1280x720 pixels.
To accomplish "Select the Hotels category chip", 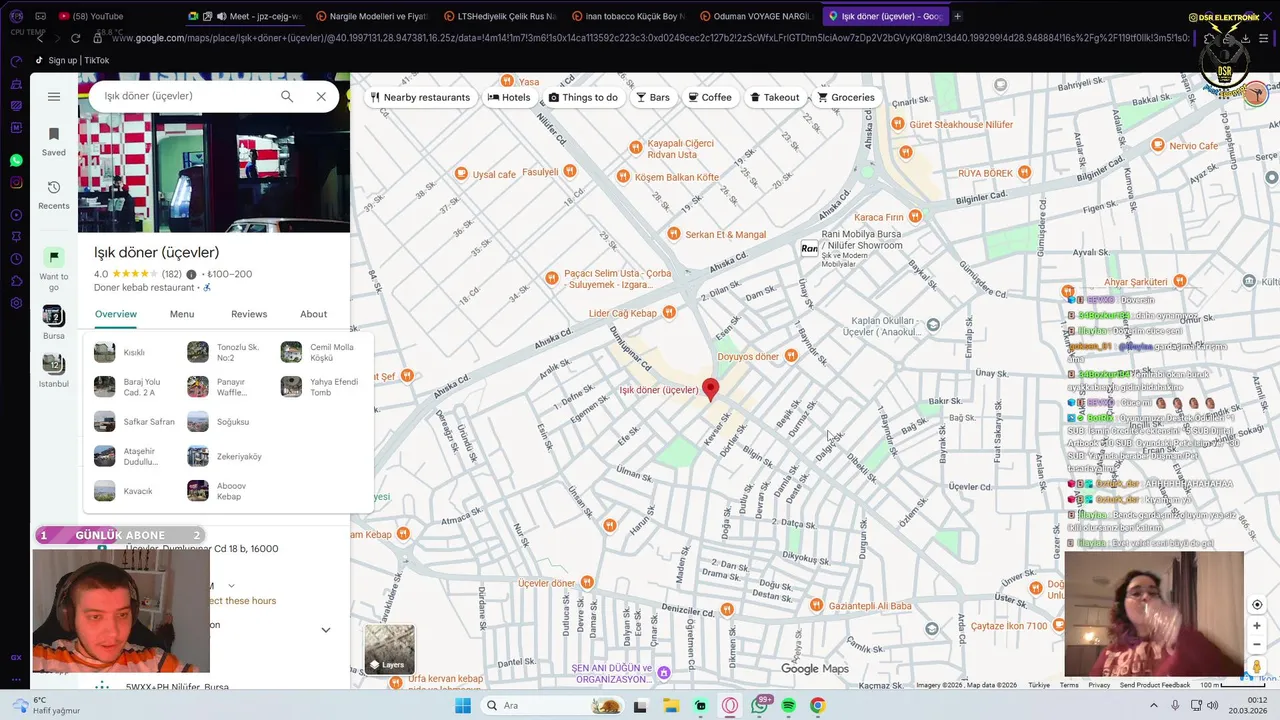I will point(509,97).
